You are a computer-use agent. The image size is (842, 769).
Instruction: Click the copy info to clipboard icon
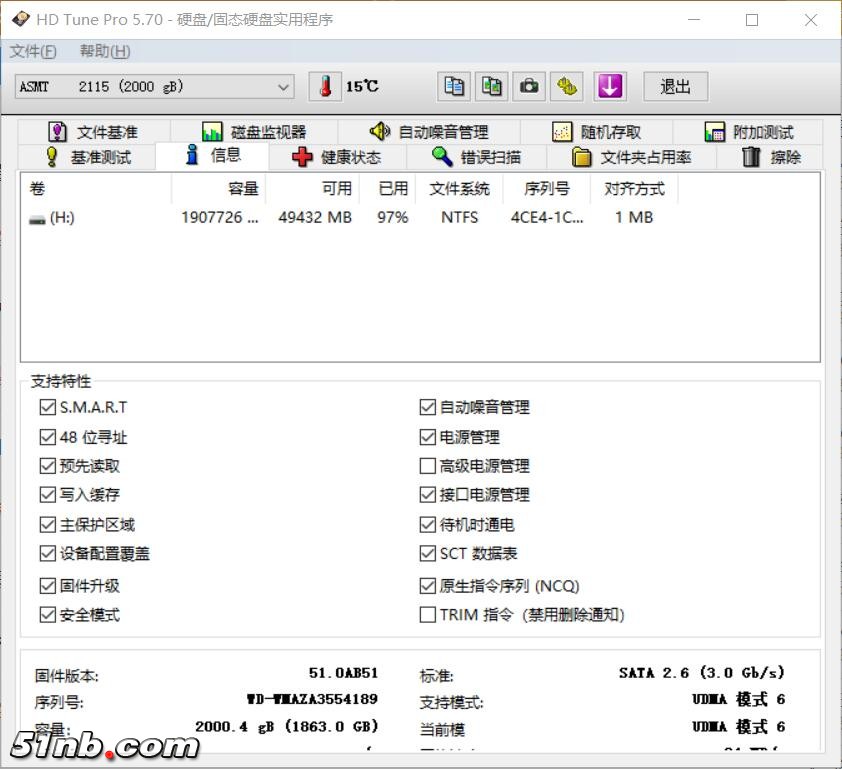click(x=454, y=87)
